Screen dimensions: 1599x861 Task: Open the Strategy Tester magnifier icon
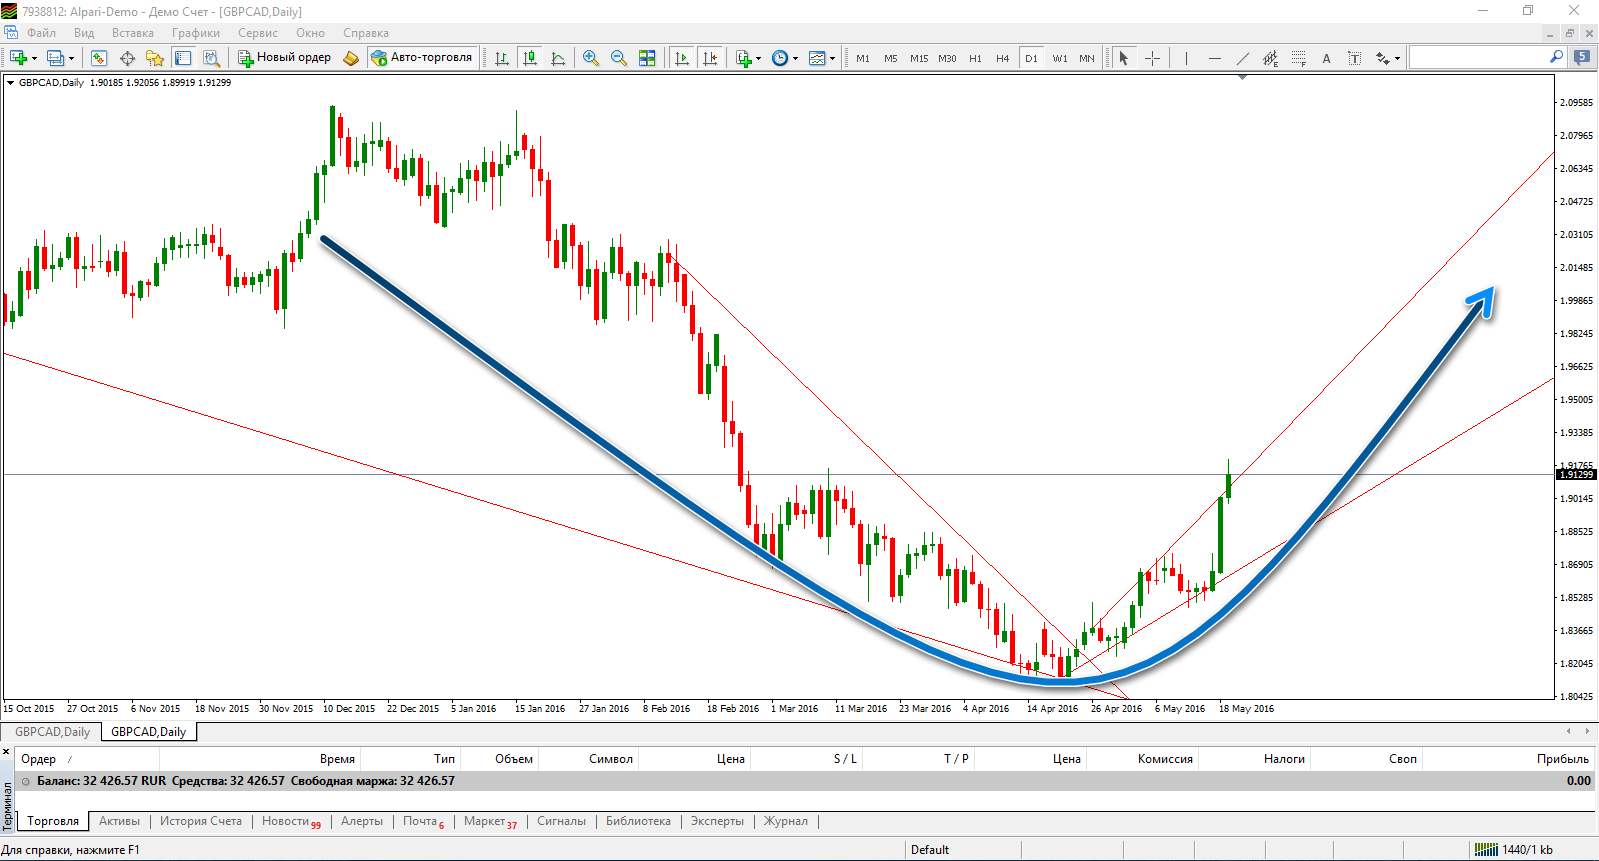click(211, 58)
